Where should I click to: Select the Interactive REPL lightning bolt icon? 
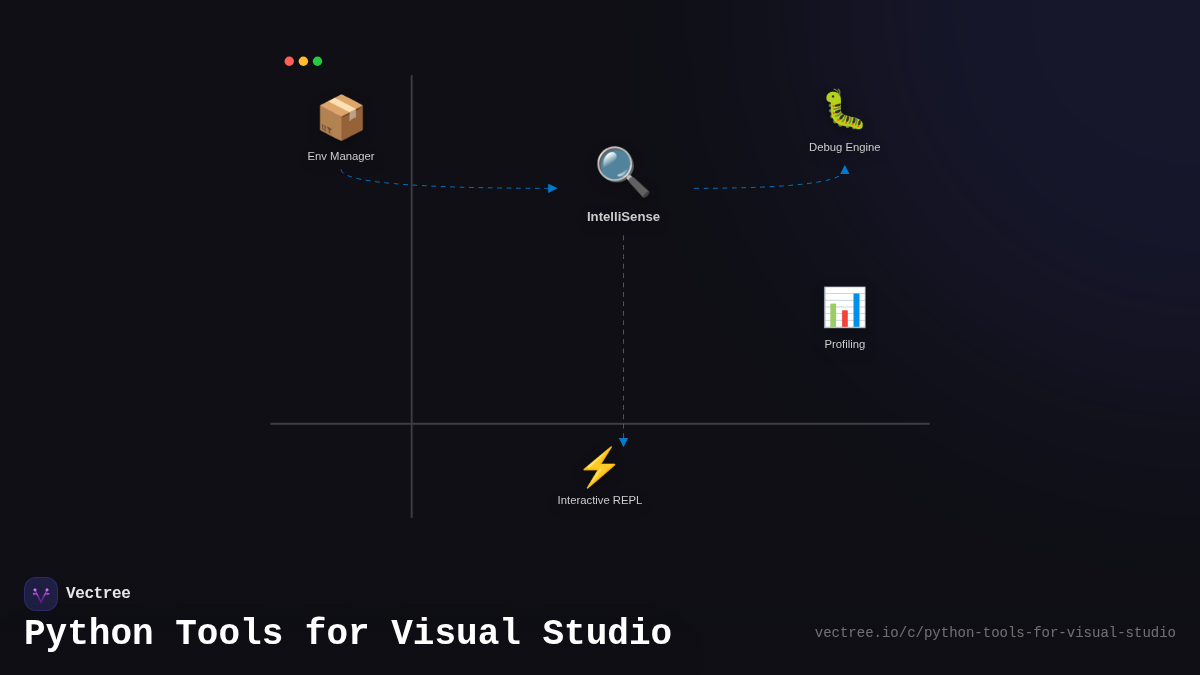click(x=599, y=468)
